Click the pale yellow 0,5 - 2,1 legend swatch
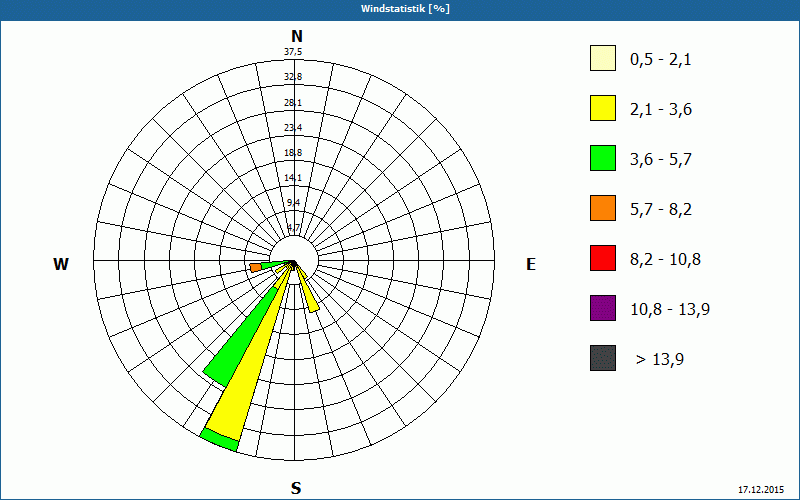The width and height of the screenshot is (800, 500). tap(603, 58)
